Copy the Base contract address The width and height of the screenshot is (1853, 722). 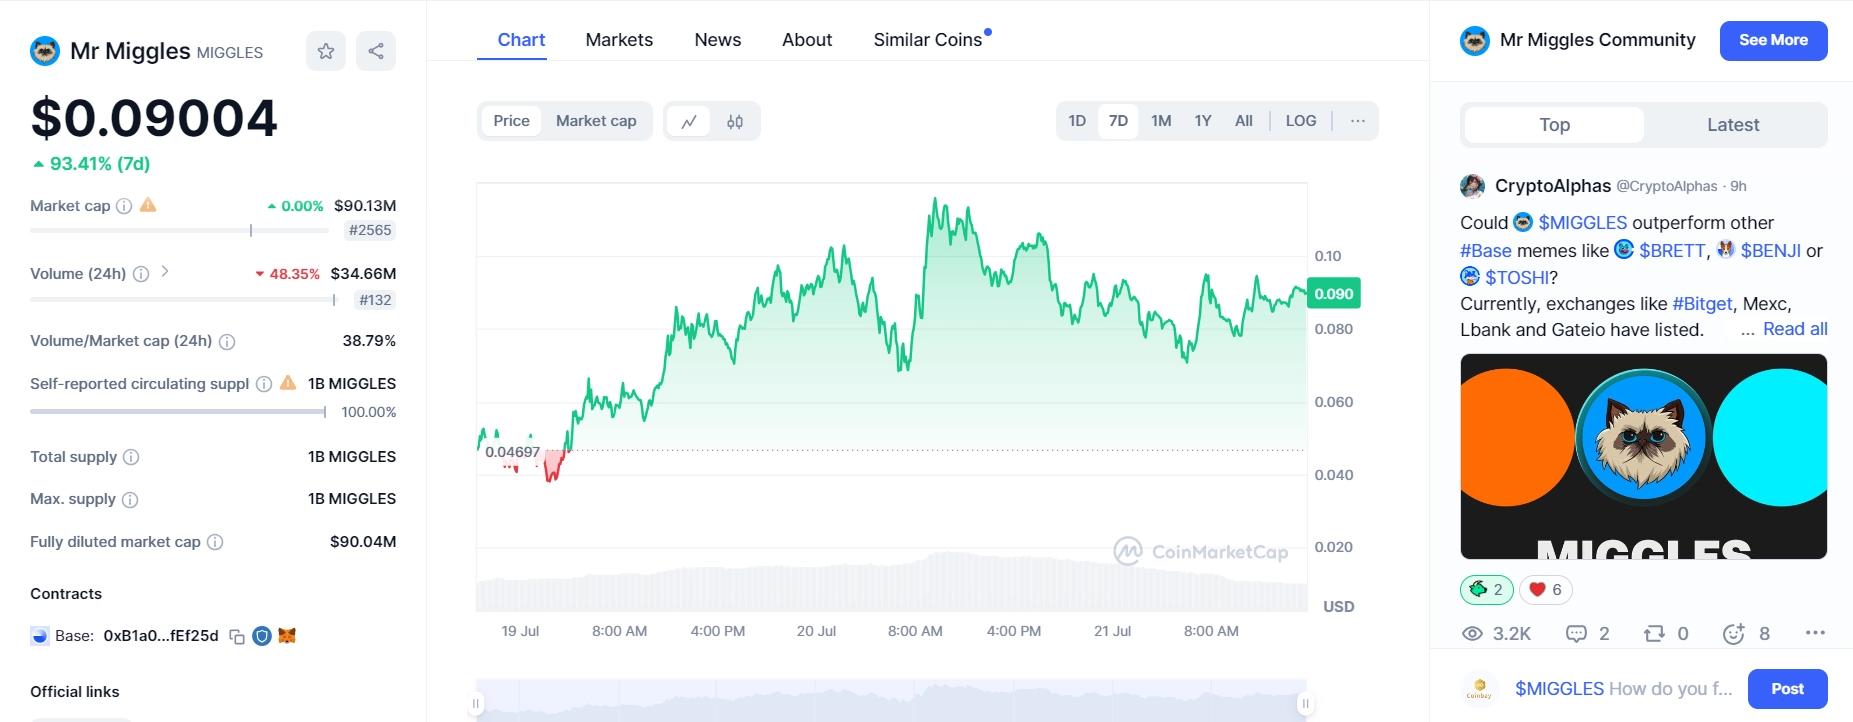[x=237, y=637]
